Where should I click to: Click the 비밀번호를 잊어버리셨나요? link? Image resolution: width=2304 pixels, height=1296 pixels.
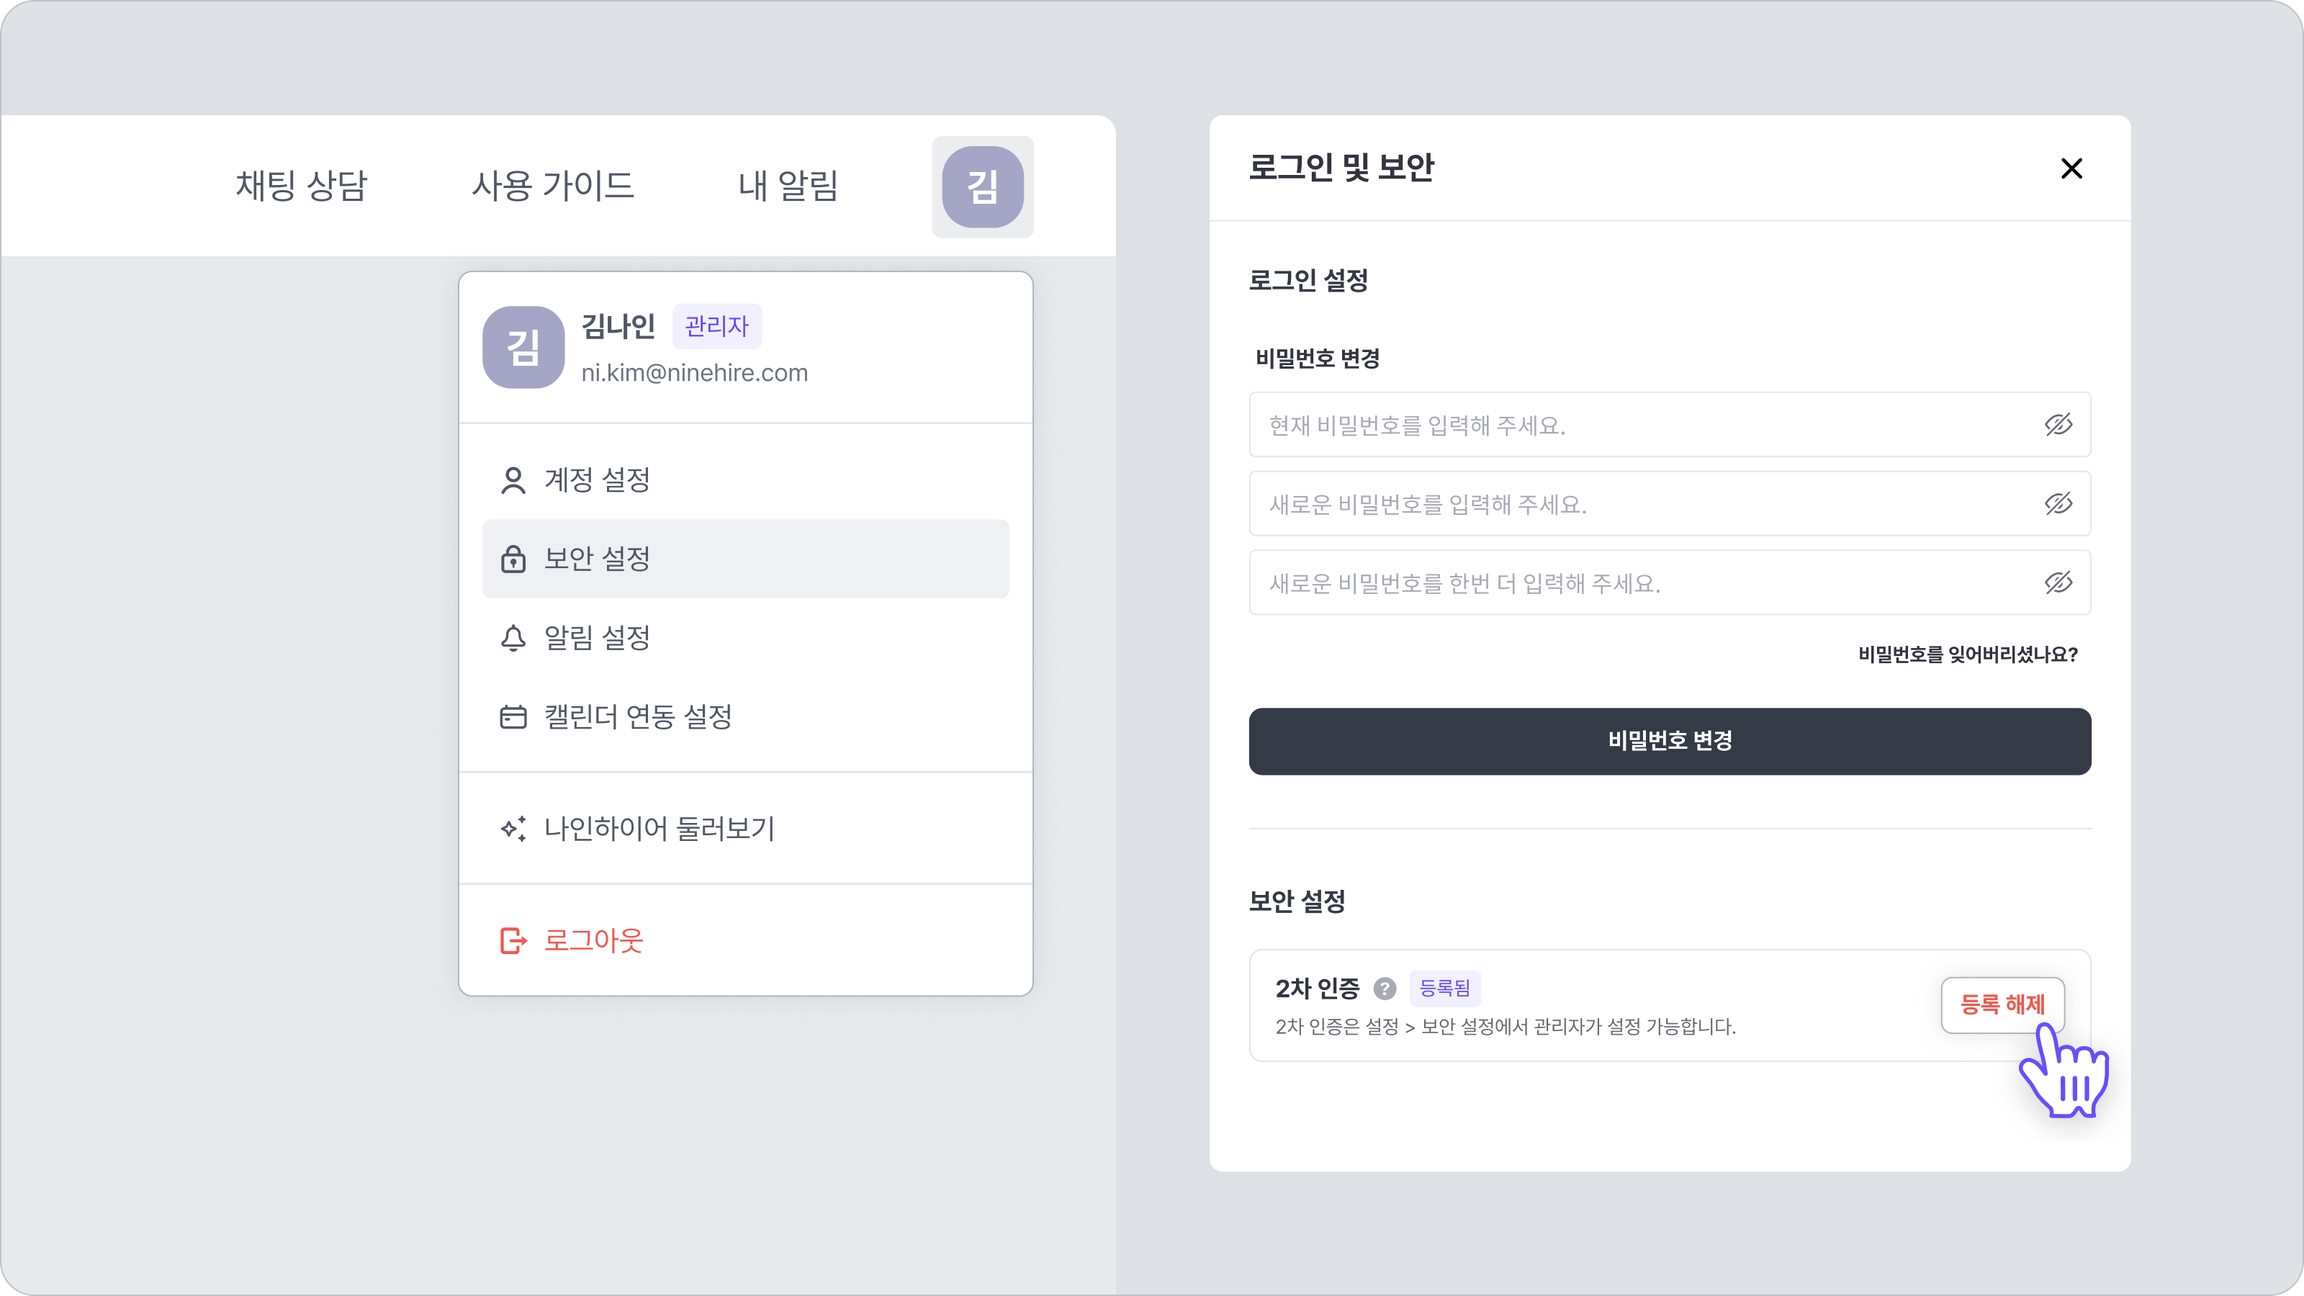point(1967,655)
